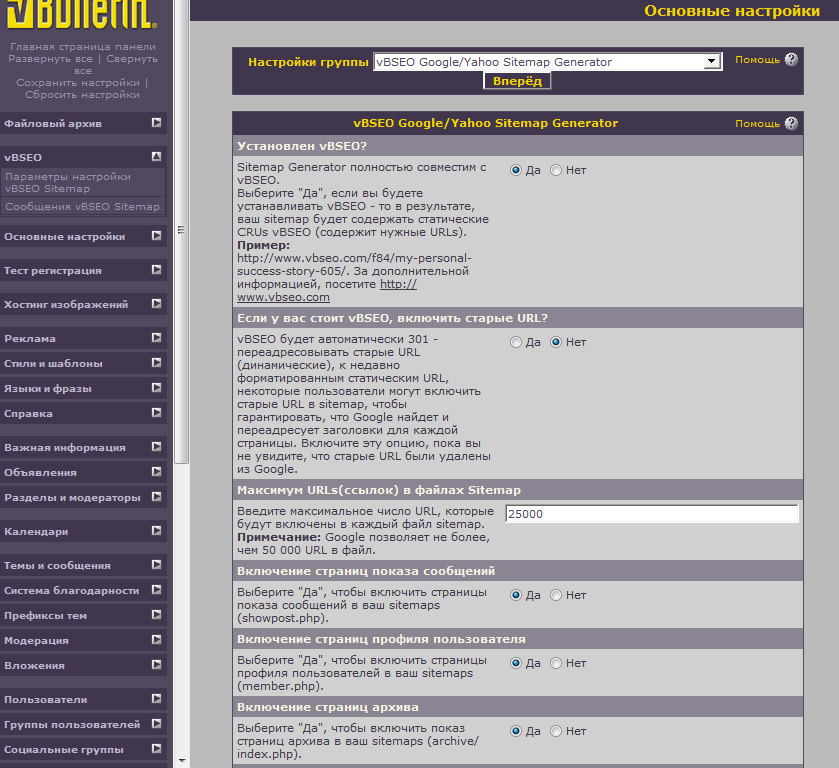Select Нет for включить старые URL
The height and width of the screenshot is (768, 839).
coord(556,342)
